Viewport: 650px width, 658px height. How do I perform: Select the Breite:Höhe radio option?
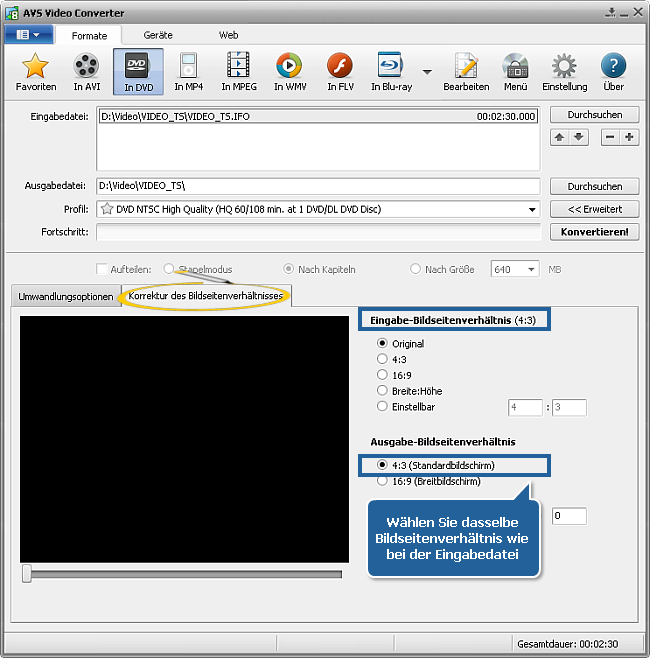382,390
